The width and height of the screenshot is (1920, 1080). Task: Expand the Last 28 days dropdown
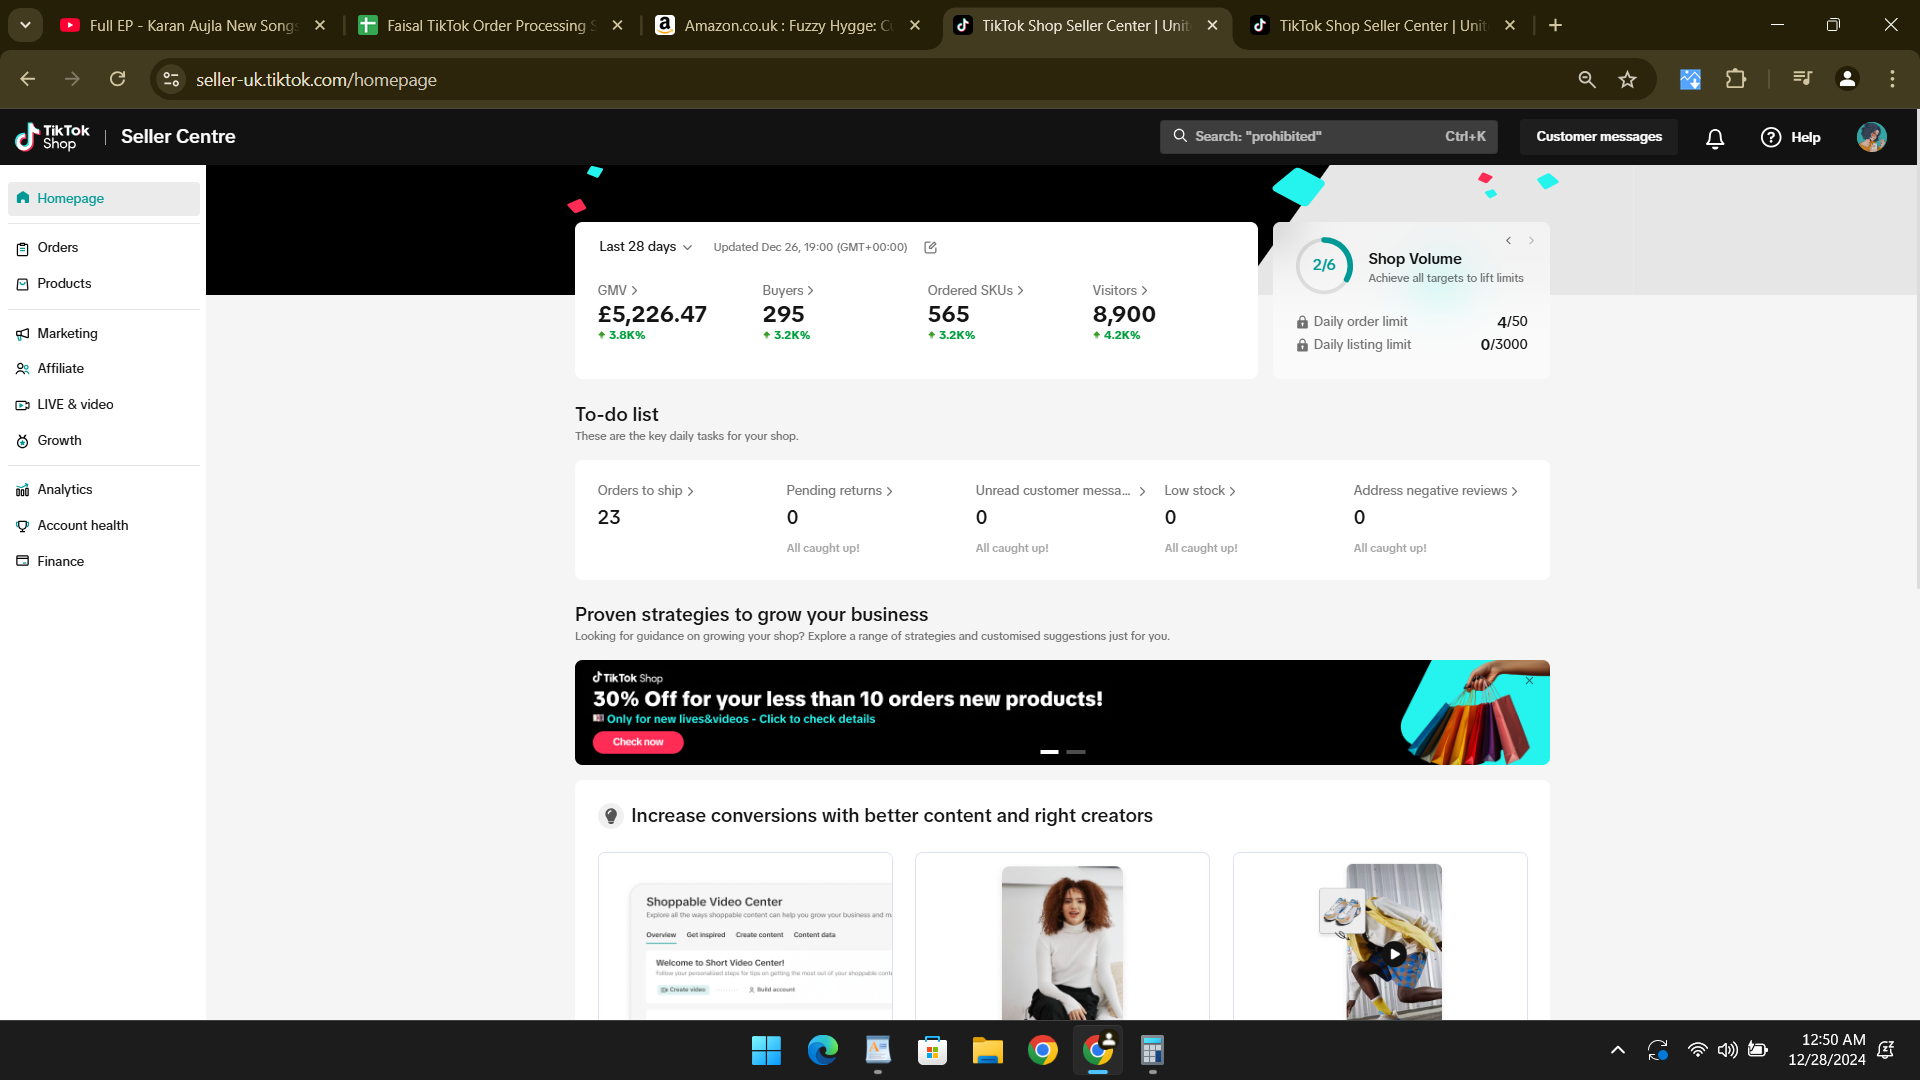645,247
